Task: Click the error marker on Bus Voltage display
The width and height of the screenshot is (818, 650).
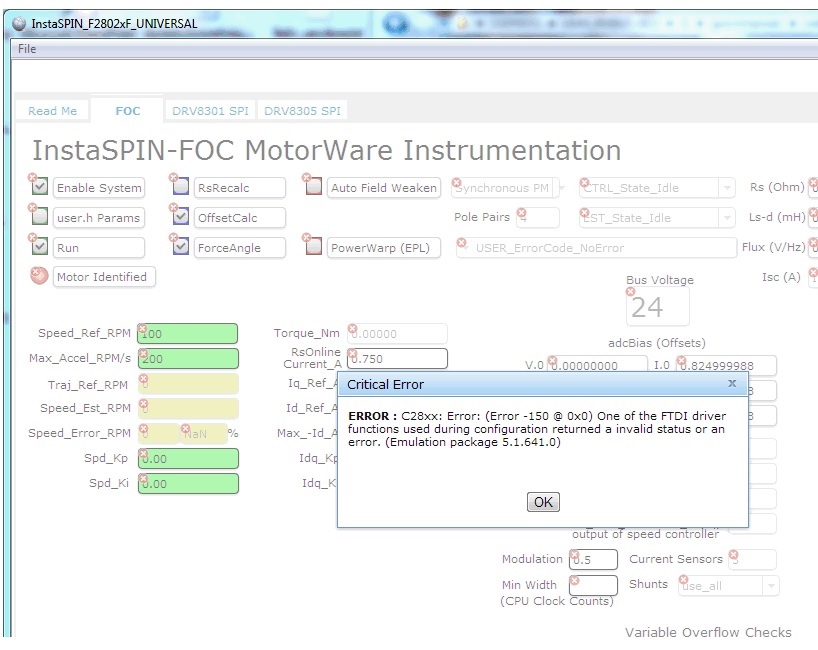Action: (631, 292)
